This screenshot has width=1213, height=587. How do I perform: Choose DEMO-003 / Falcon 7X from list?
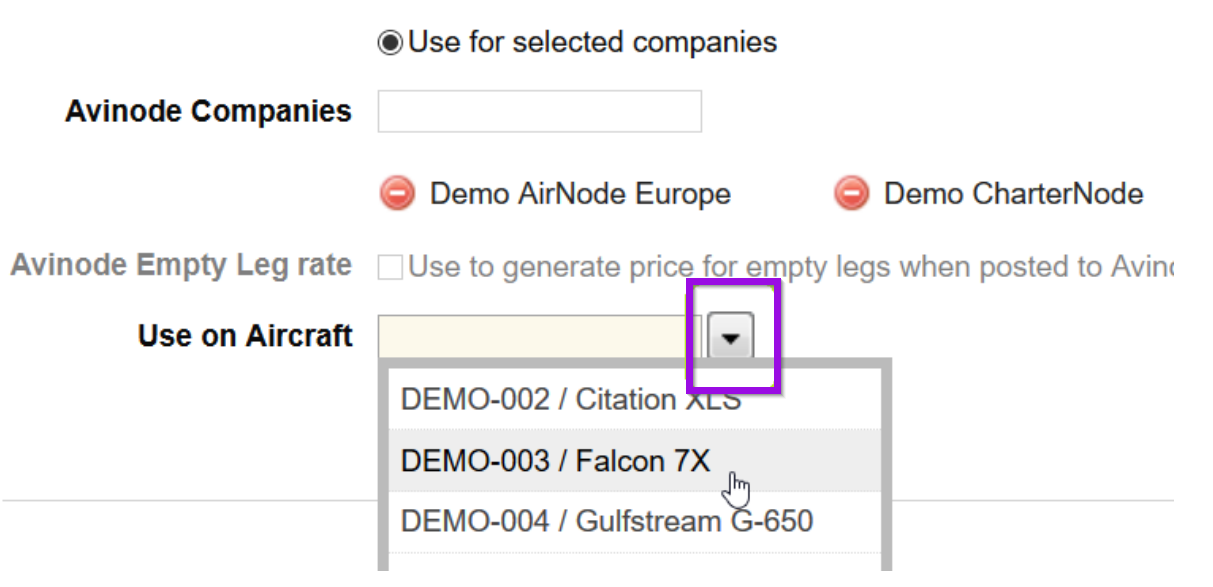click(635, 461)
